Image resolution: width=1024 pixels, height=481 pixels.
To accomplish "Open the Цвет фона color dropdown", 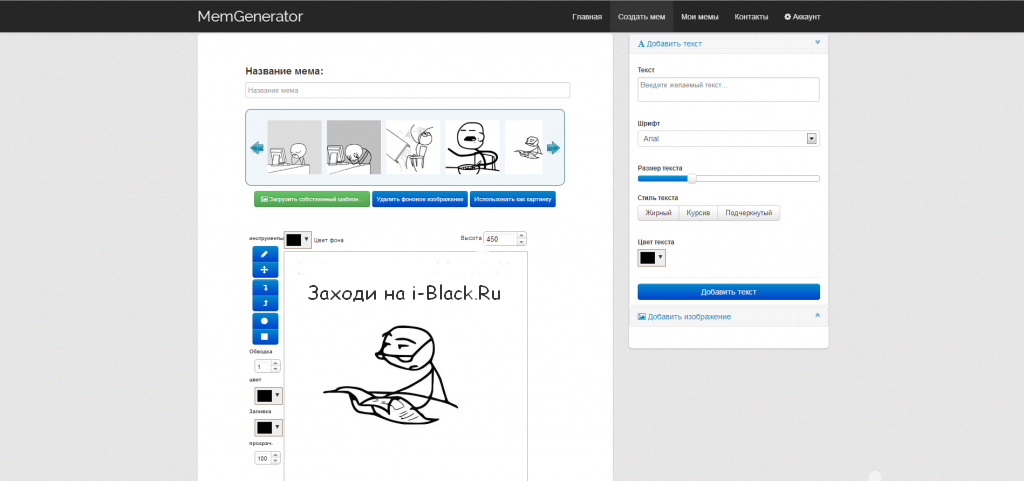I will (298, 240).
